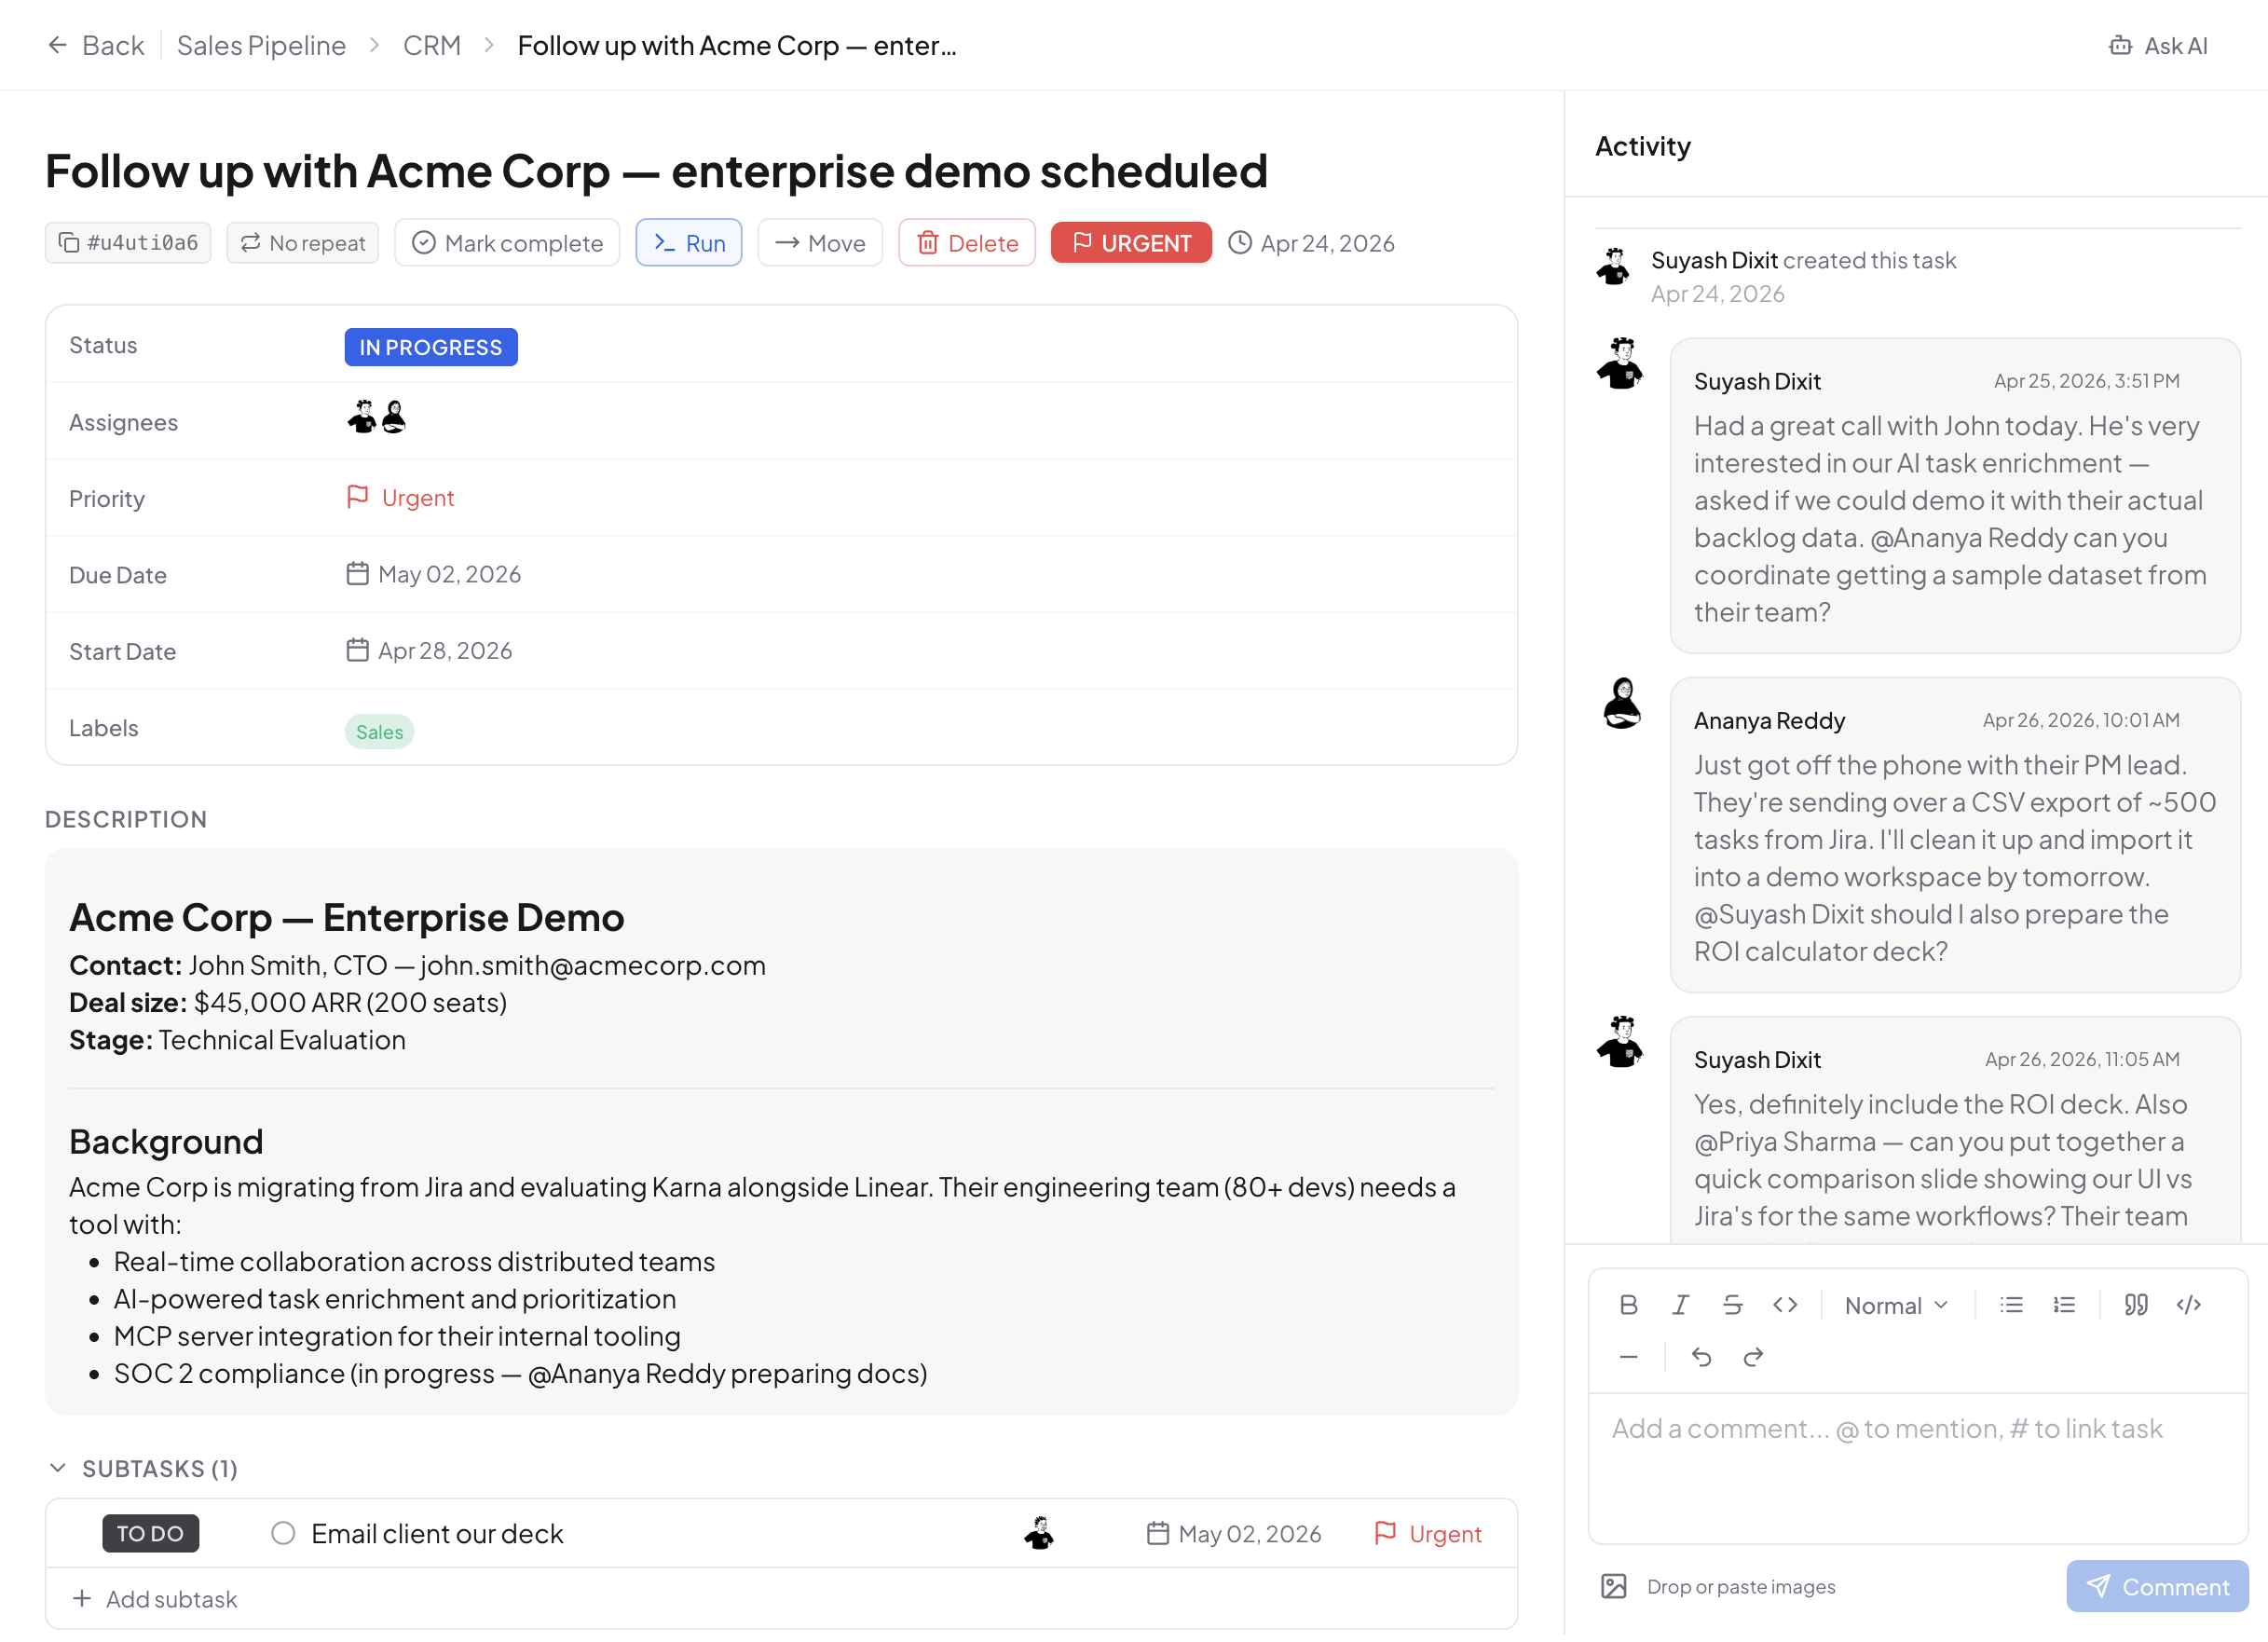Undo last edit in comment editor
Image resolution: width=2268 pixels, height=1642 pixels.
[1701, 1357]
